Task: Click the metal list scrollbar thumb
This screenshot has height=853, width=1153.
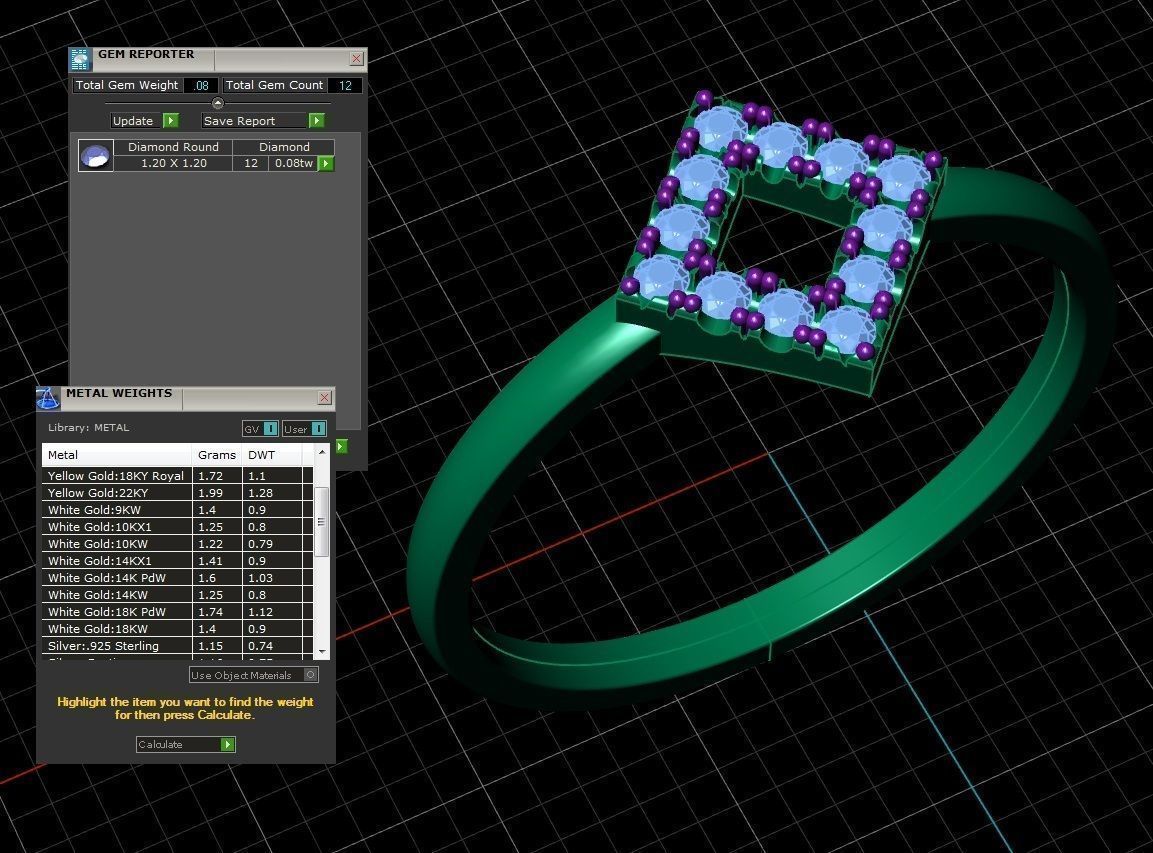Action: click(321, 521)
